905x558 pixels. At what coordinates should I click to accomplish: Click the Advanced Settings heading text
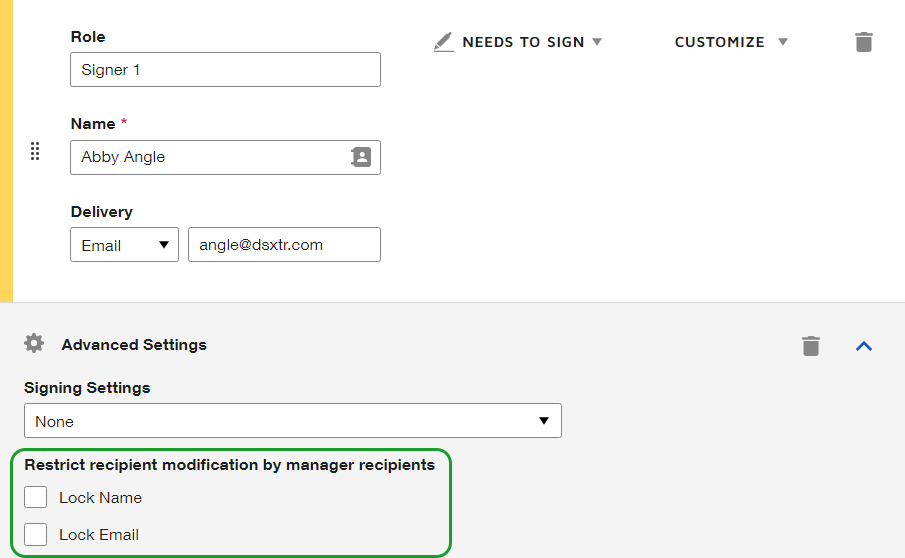pyautogui.click(x=134, y=344)
